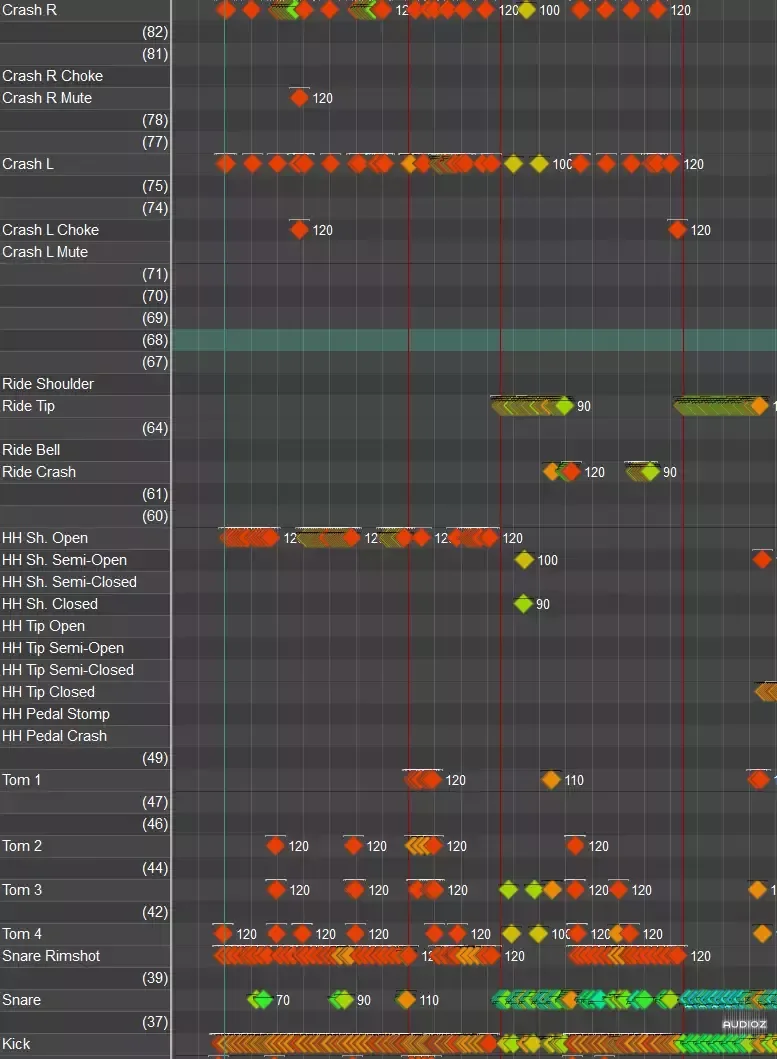Click the unnamed (75) note row label
Image resolution: width=777 pixels, height=1059 pixels.
[155, 186]
